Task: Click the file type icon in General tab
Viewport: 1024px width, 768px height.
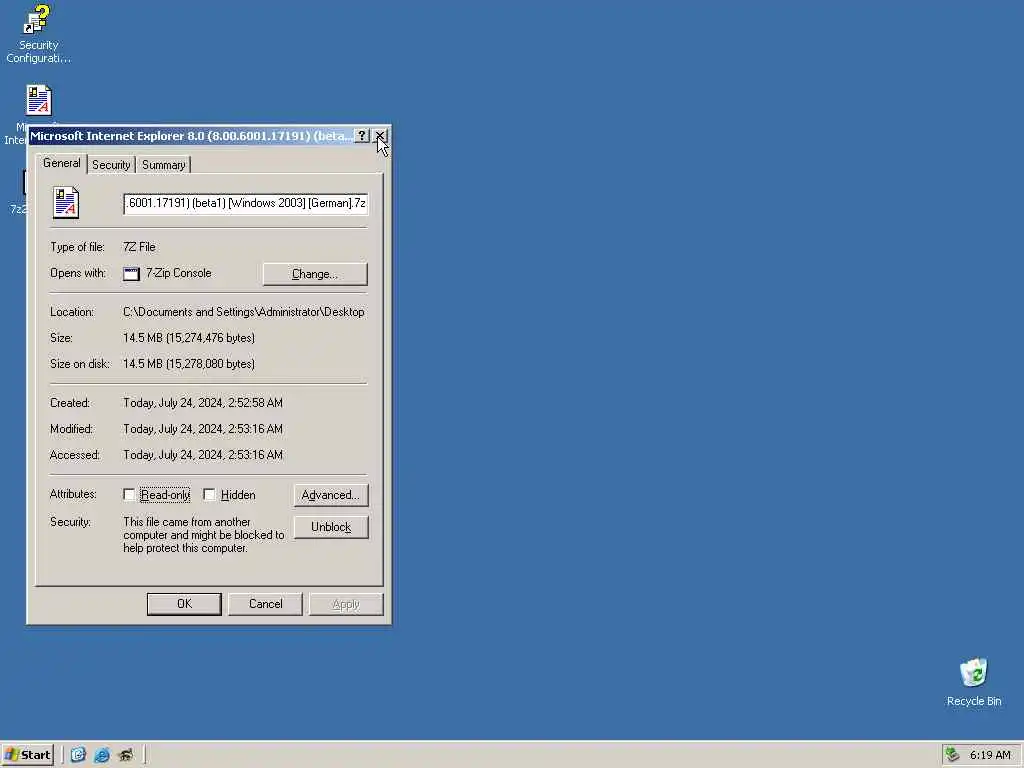Action: click(66, 202)
